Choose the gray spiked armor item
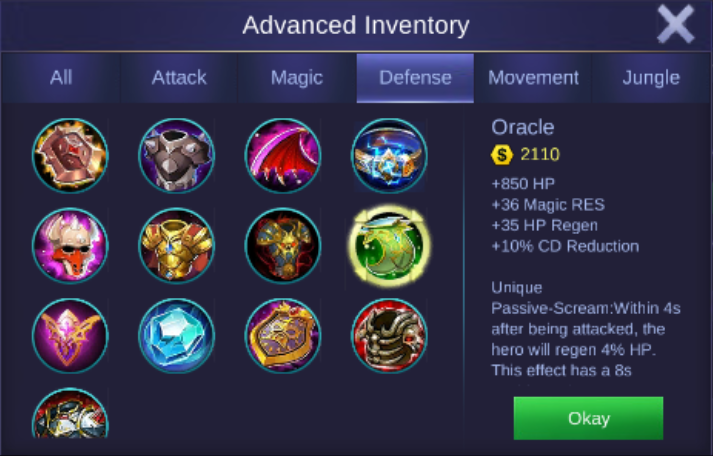The height and width of the screenshot is (456, 713). point(176,155)
